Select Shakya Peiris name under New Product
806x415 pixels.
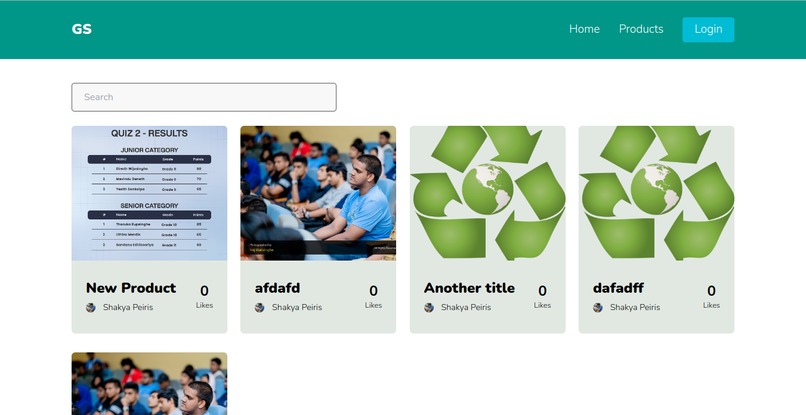coord(128,308)
